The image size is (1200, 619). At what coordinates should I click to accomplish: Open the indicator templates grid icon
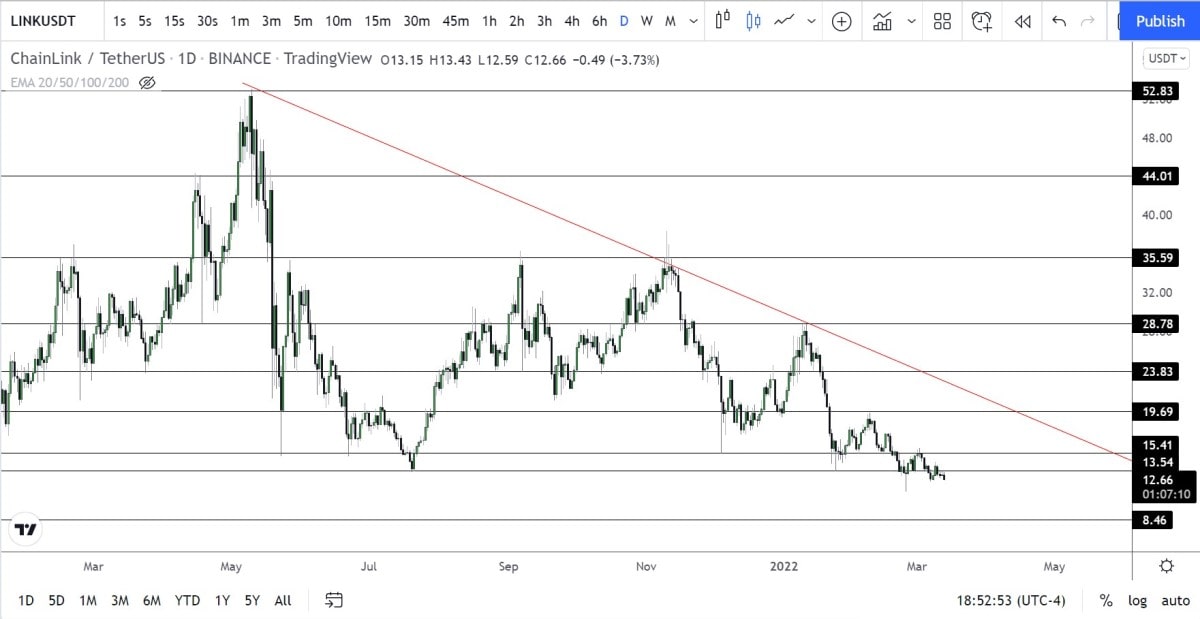point(942,21)
